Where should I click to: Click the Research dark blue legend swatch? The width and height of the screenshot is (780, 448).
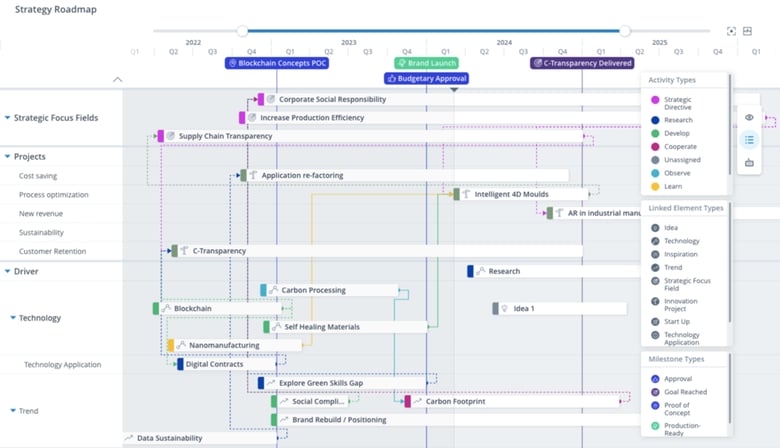pyautogui.click(x=655, y=120)
